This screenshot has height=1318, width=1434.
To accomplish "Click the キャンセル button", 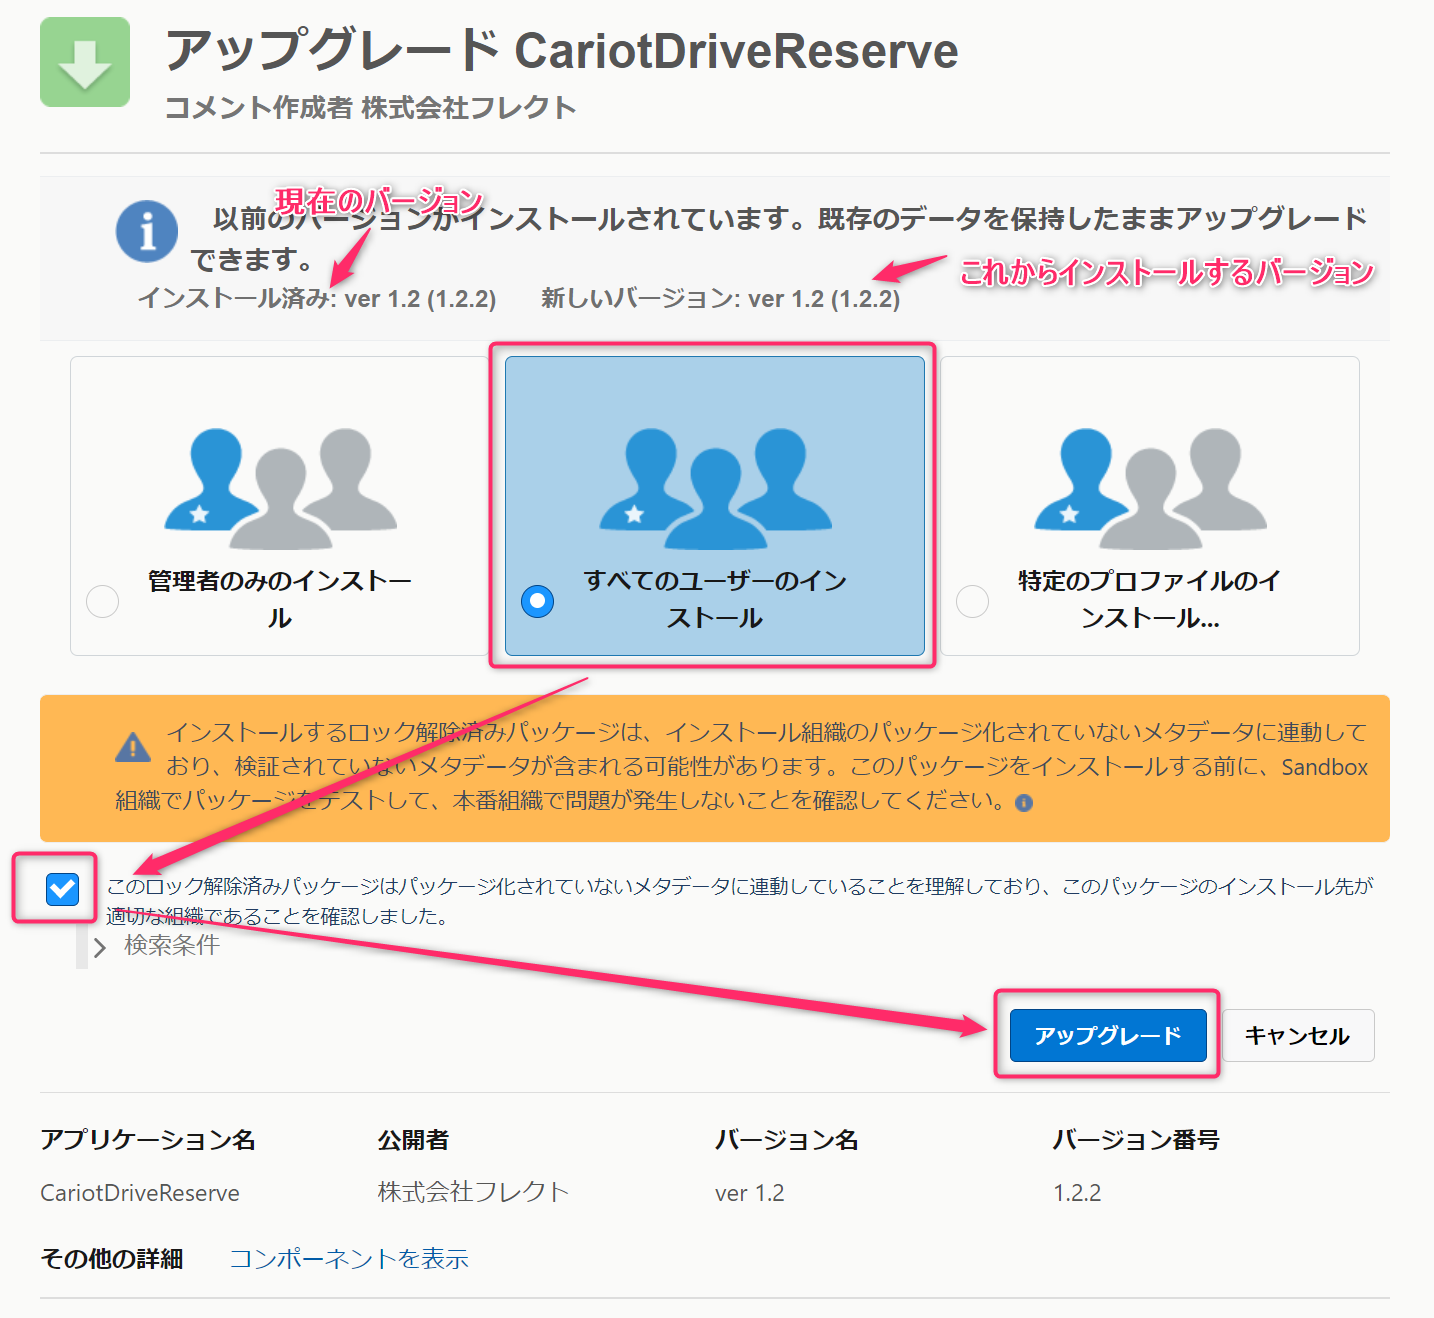I will [x=1297, y=1035].
